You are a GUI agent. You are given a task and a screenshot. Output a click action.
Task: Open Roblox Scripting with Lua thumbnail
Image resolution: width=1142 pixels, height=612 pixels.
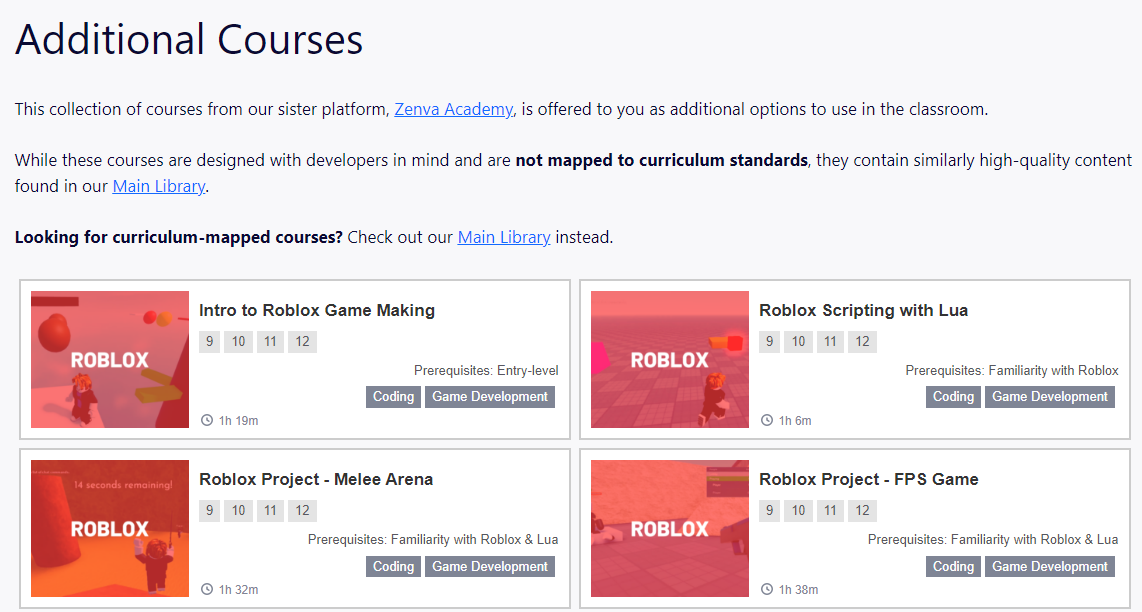pyautogui.click(x=670, y=359)
